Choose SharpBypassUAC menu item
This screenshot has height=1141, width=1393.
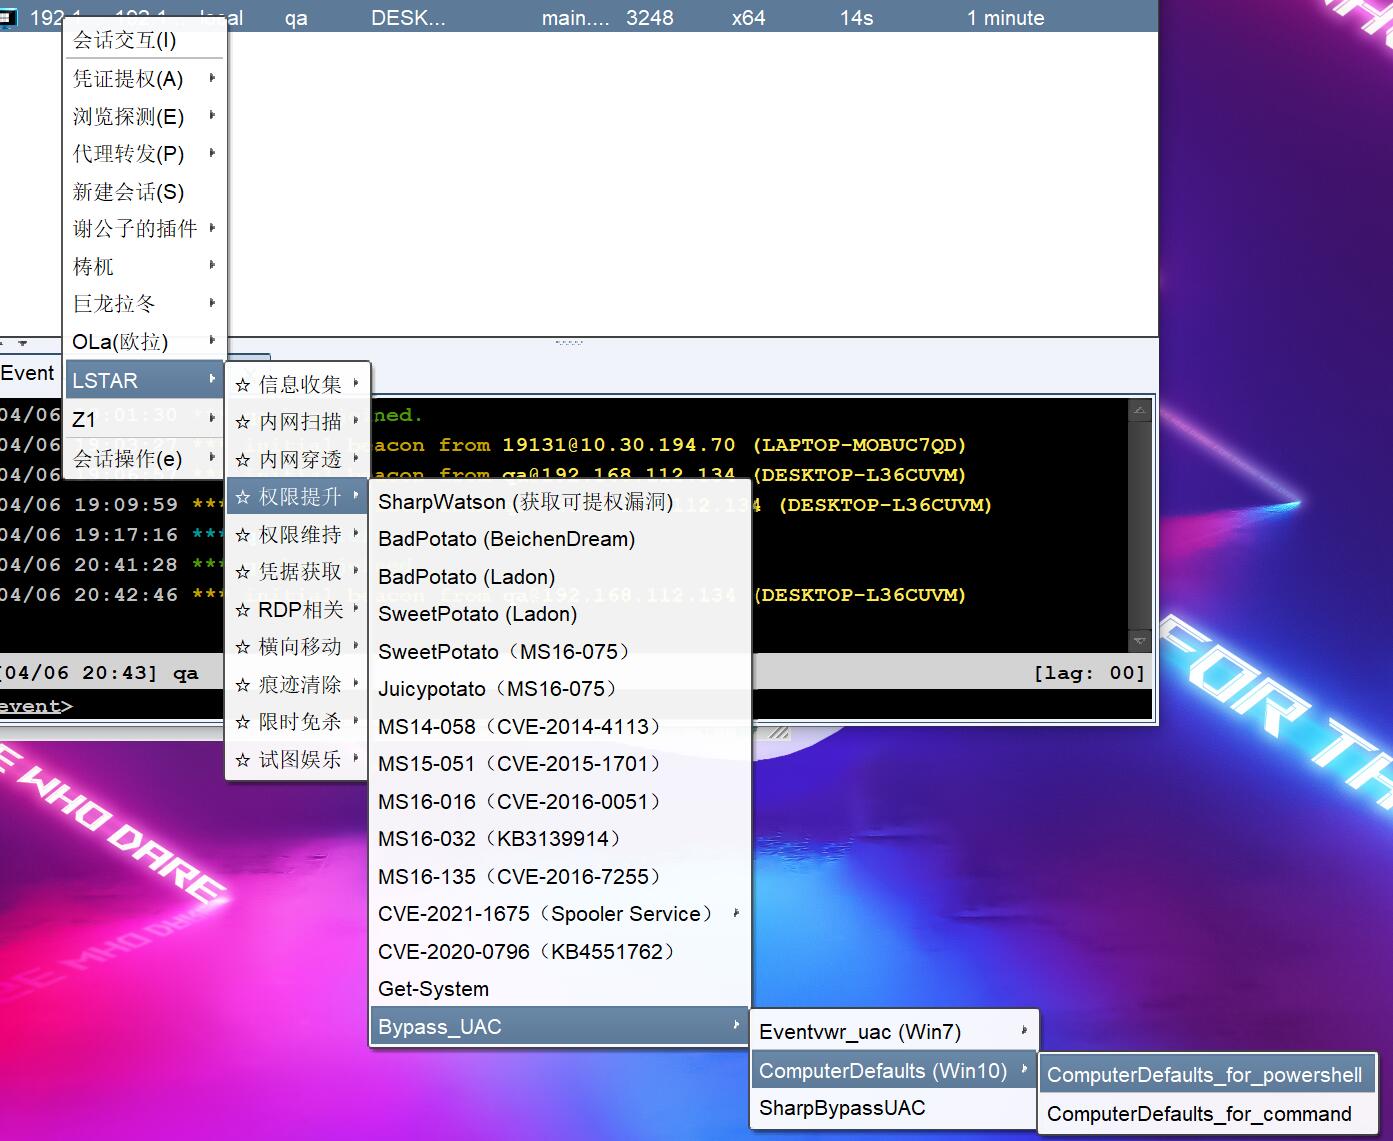(x=894, y=1108)
